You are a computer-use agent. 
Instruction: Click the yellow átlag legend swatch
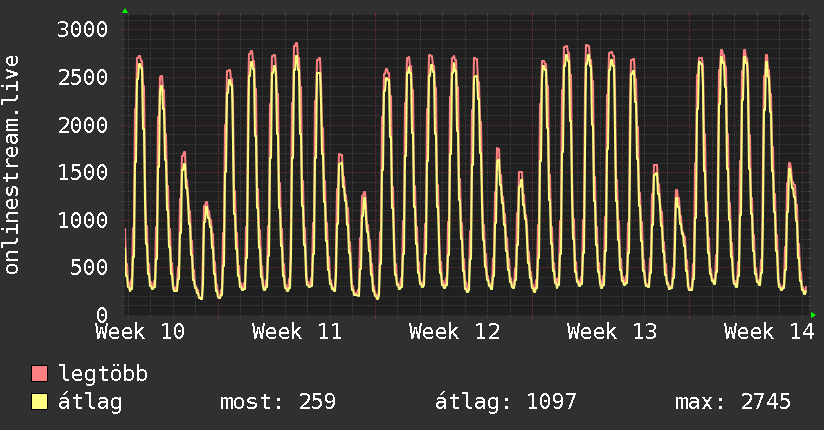point(39,402)
